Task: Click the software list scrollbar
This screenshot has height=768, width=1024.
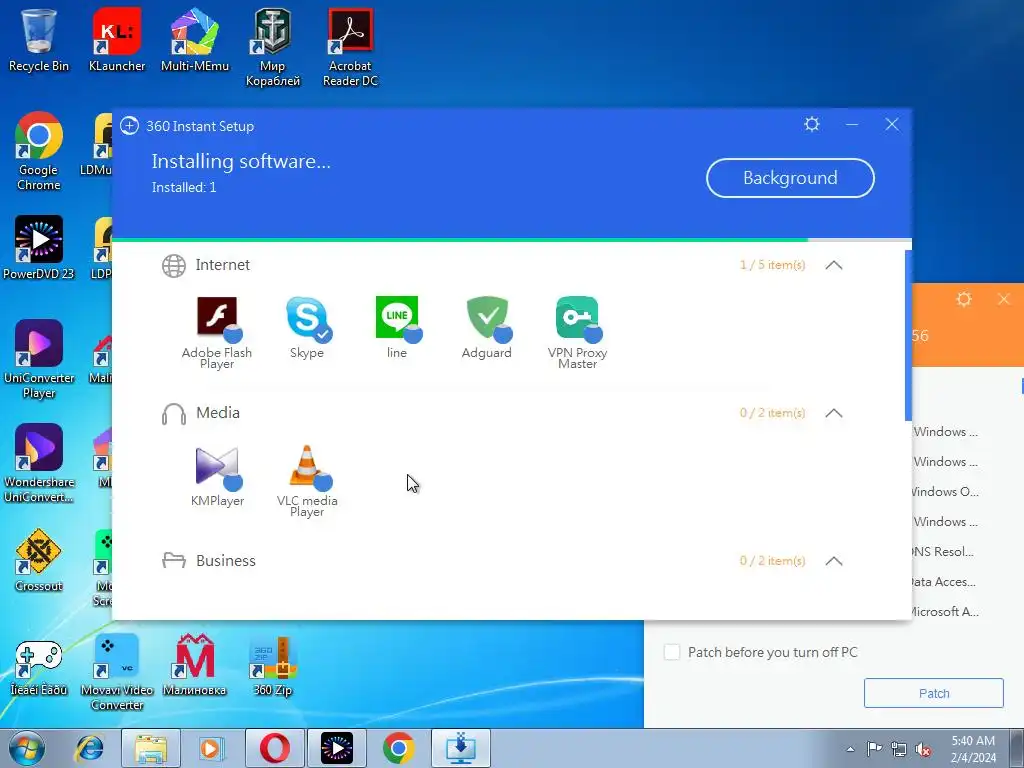Action: [x=908, y=336]
